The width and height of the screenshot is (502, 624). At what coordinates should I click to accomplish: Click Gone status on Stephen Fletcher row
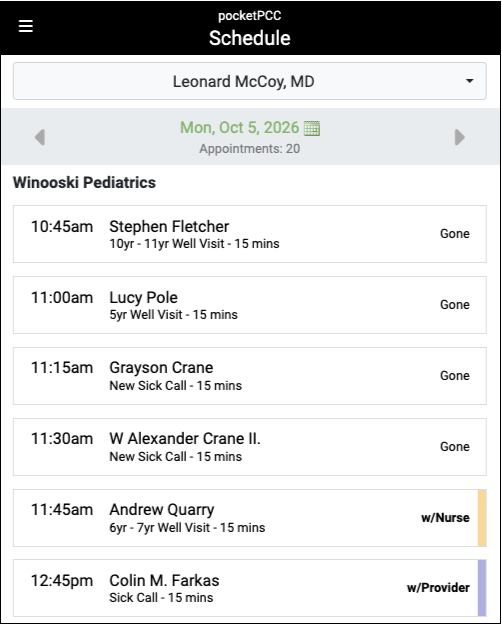coord(455,234)
